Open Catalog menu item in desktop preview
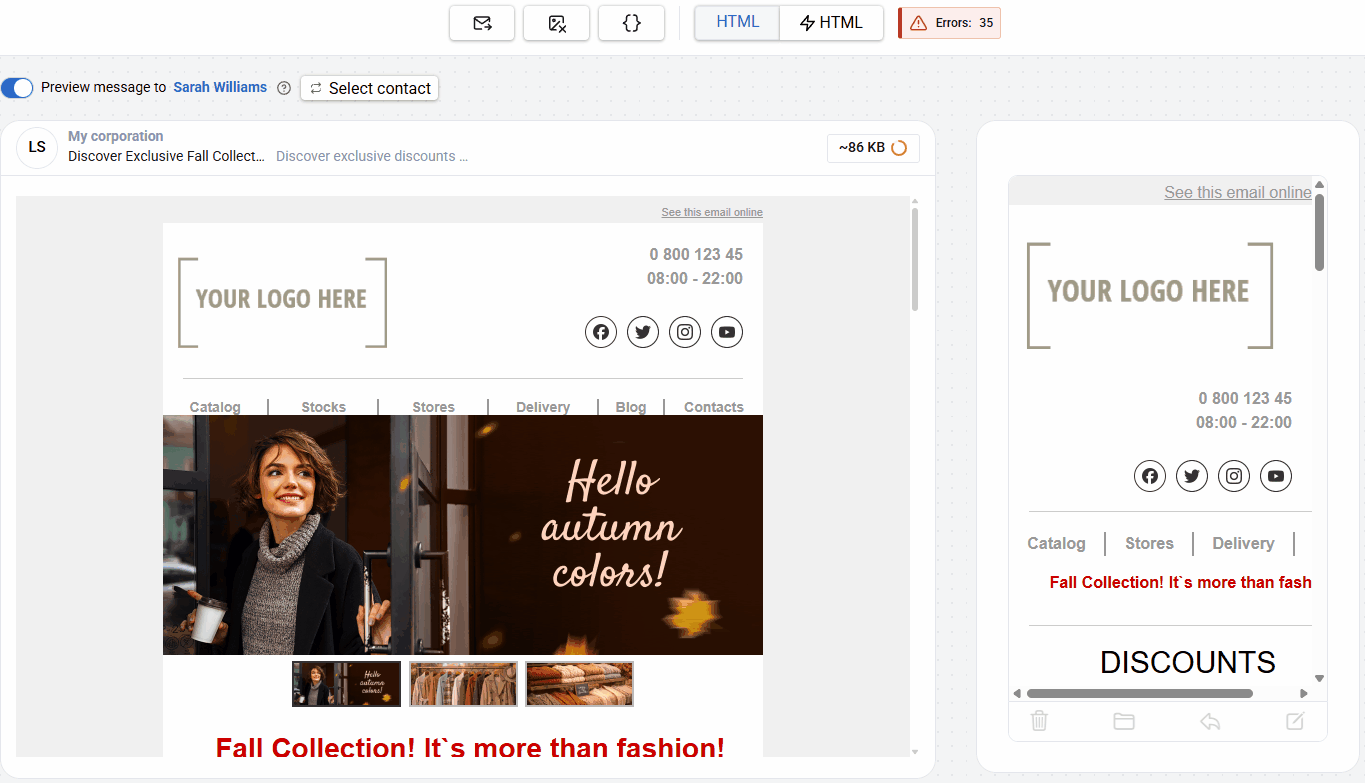Image resolution: width=1365 pixels, height=783 pixels. coord(215,407)
